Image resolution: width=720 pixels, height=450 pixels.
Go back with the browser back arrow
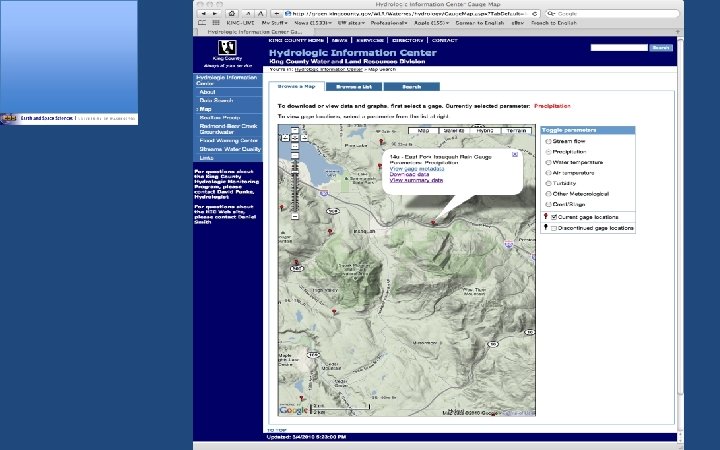coord(203,14)
